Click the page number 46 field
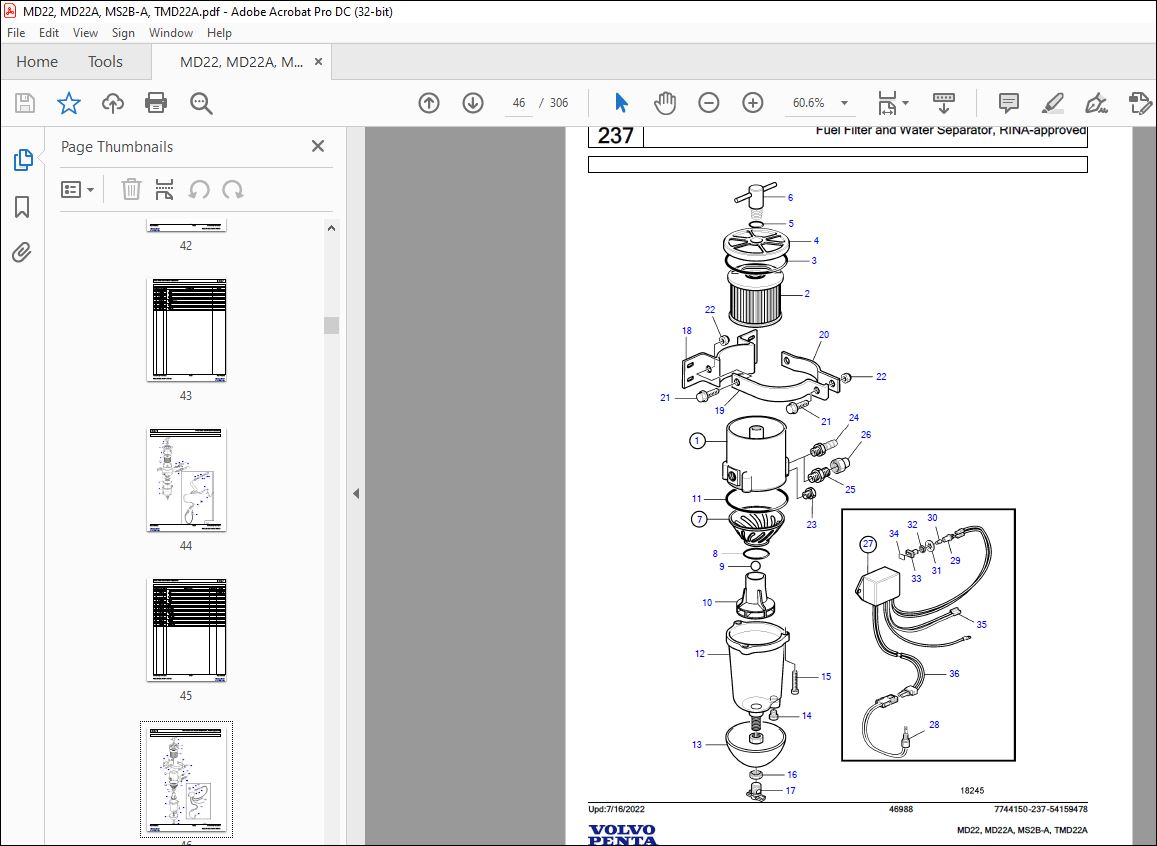Image resolution: width=1157 pixels, height=846 pixels. pos(519,103)
